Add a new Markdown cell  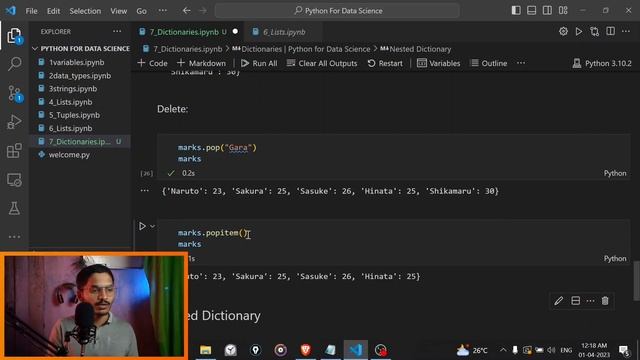[201, 63]
